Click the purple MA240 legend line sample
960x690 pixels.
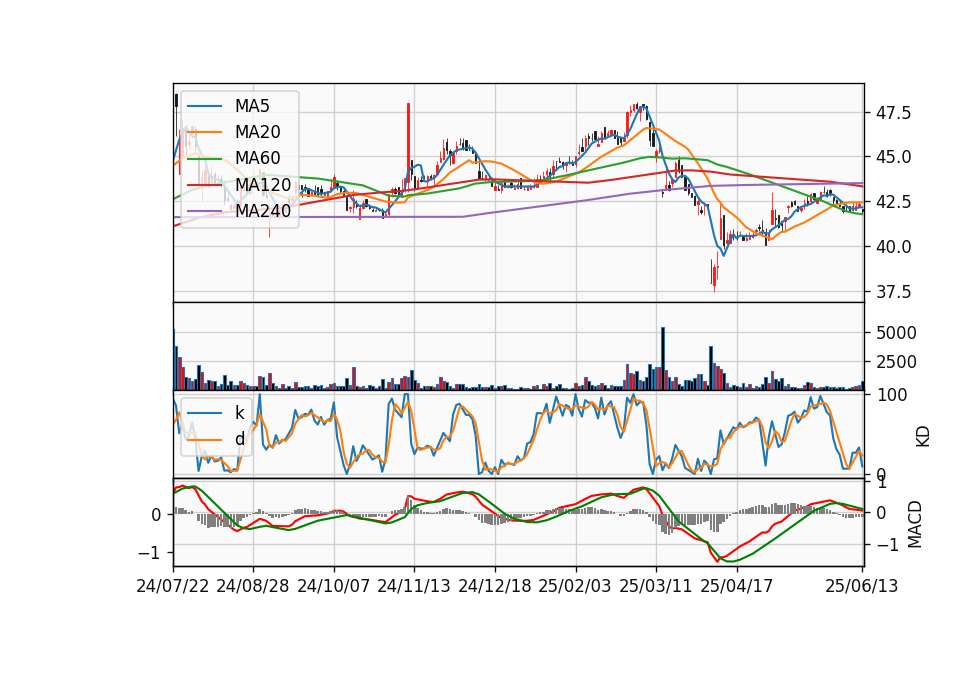(x=204, y=211)
